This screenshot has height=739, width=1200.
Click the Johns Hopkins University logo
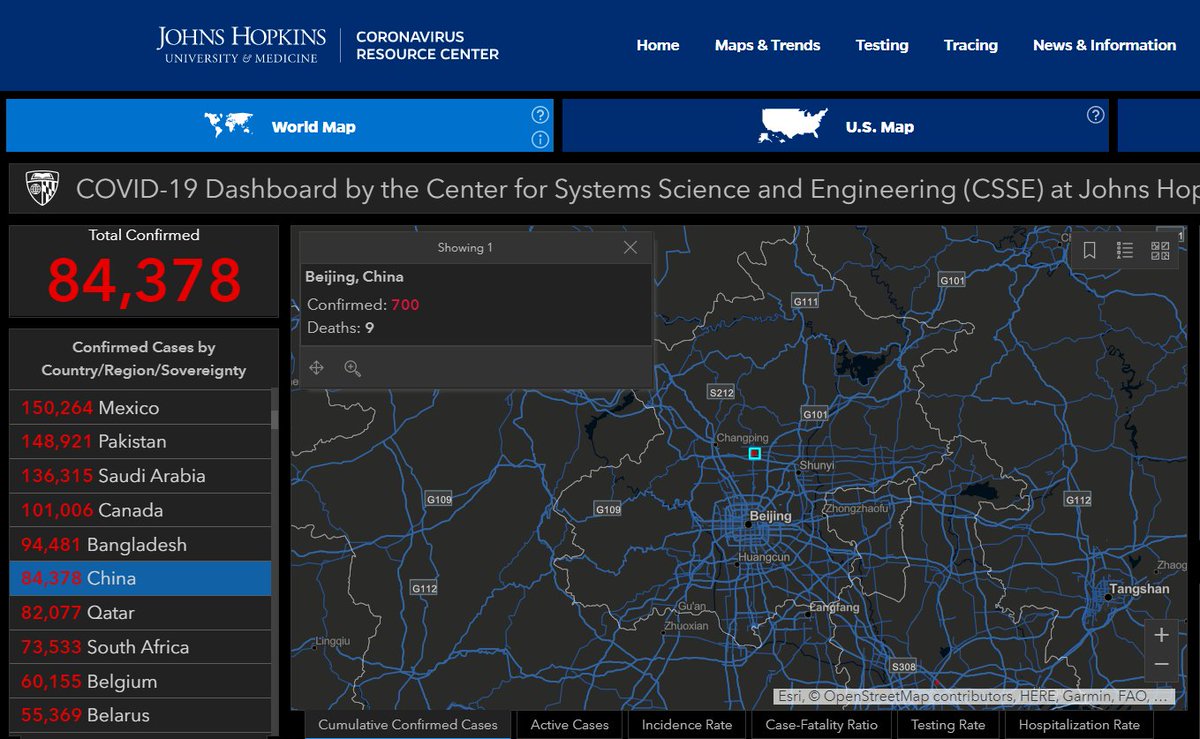click(241, 45)
